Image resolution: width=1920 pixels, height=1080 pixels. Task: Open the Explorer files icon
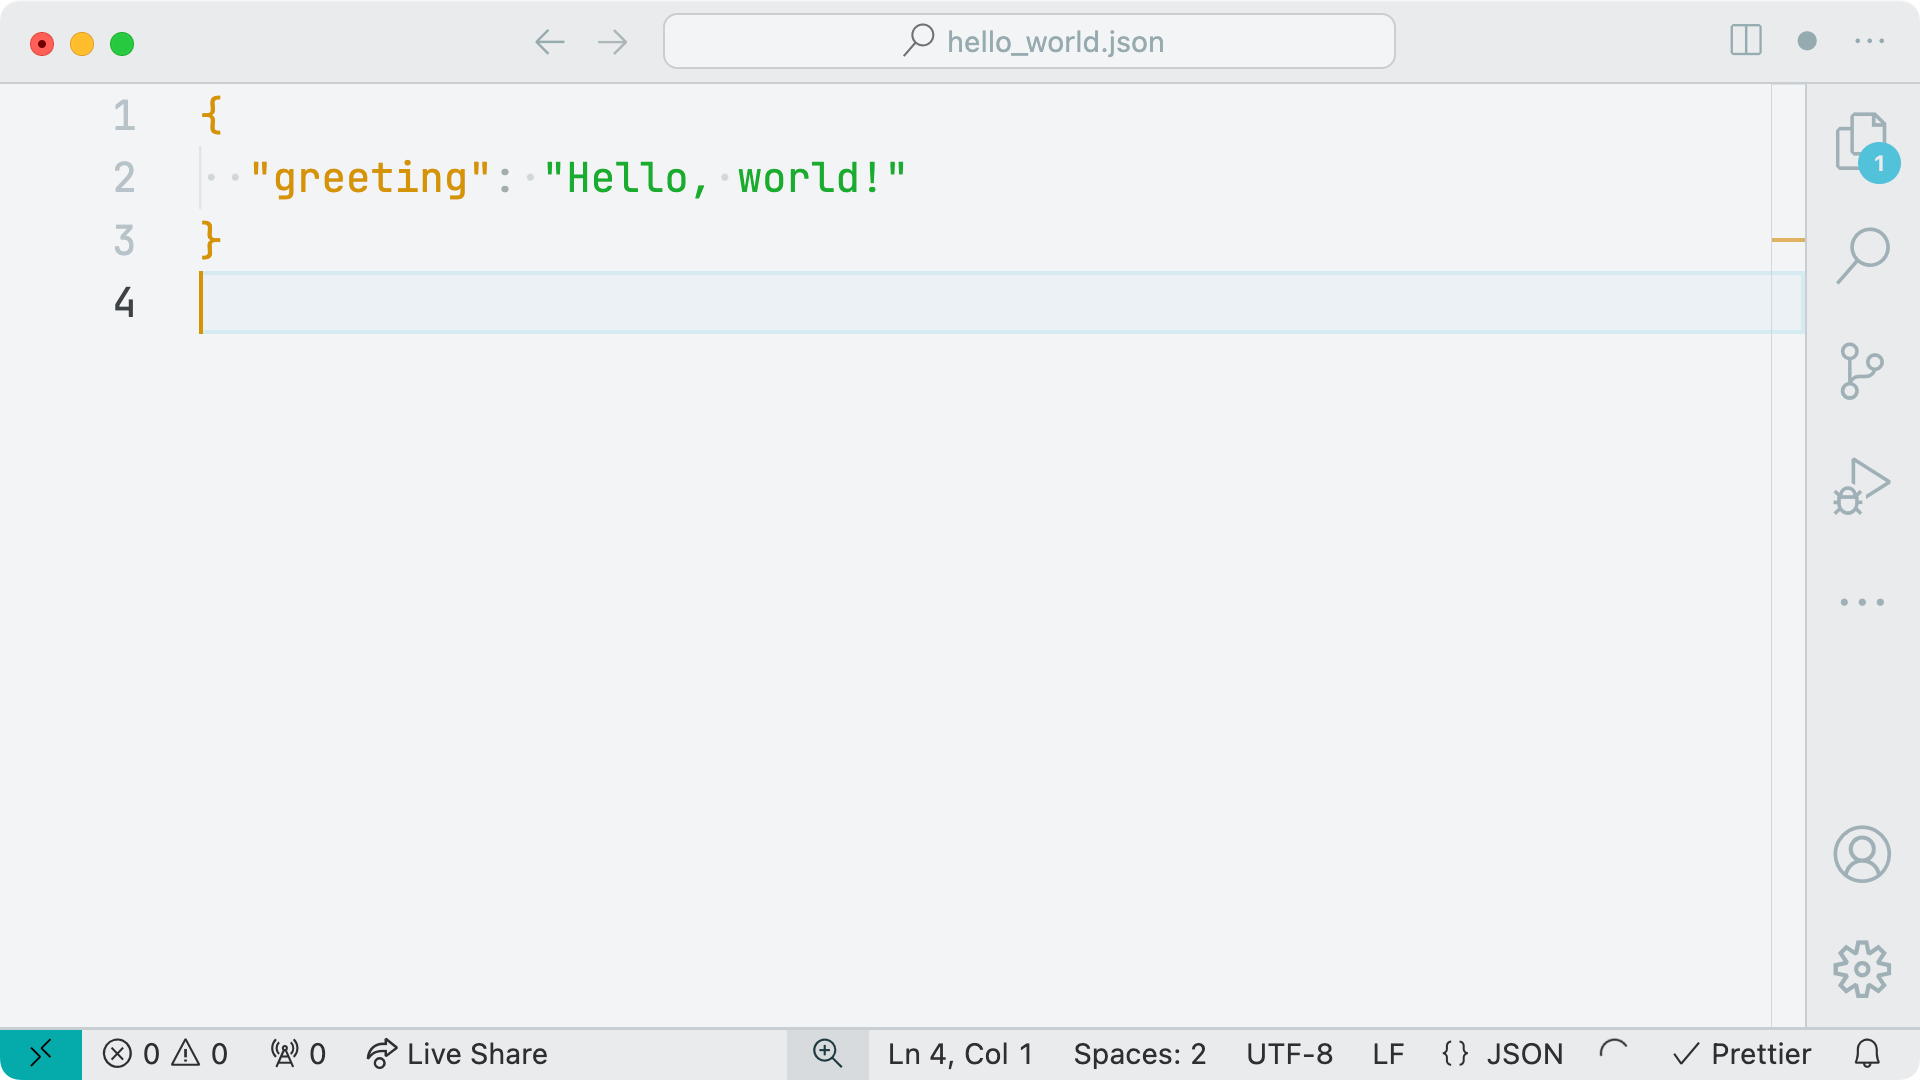[x=1861, y=143]
